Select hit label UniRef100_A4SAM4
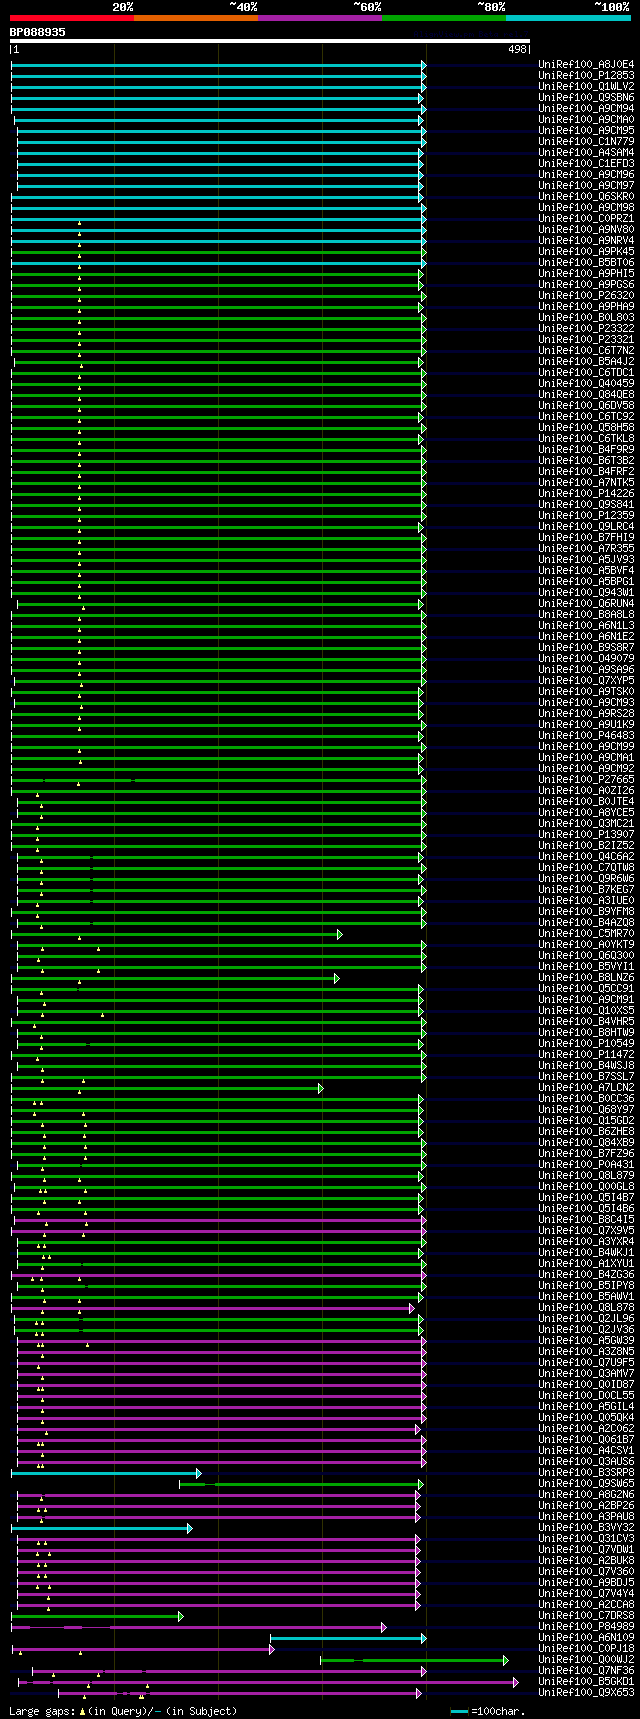The width and height of the screenshot is (640, 1719). point(586,152)
